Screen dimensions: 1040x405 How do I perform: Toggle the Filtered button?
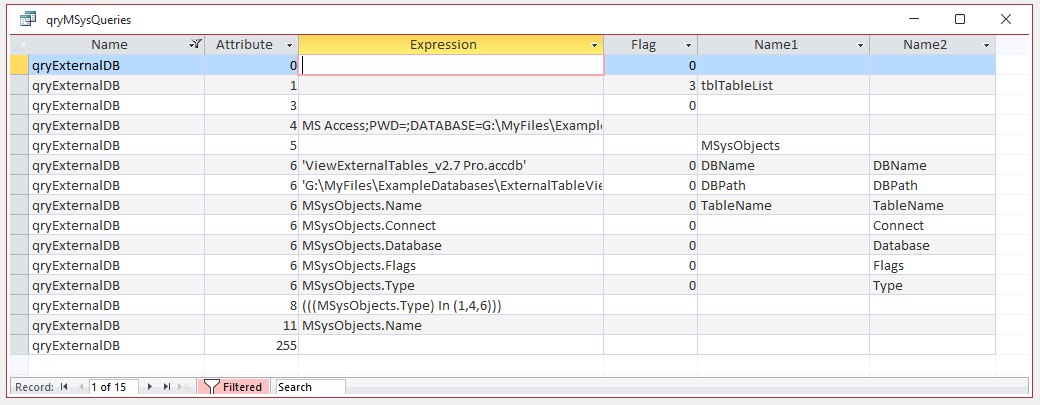point(233,386)
